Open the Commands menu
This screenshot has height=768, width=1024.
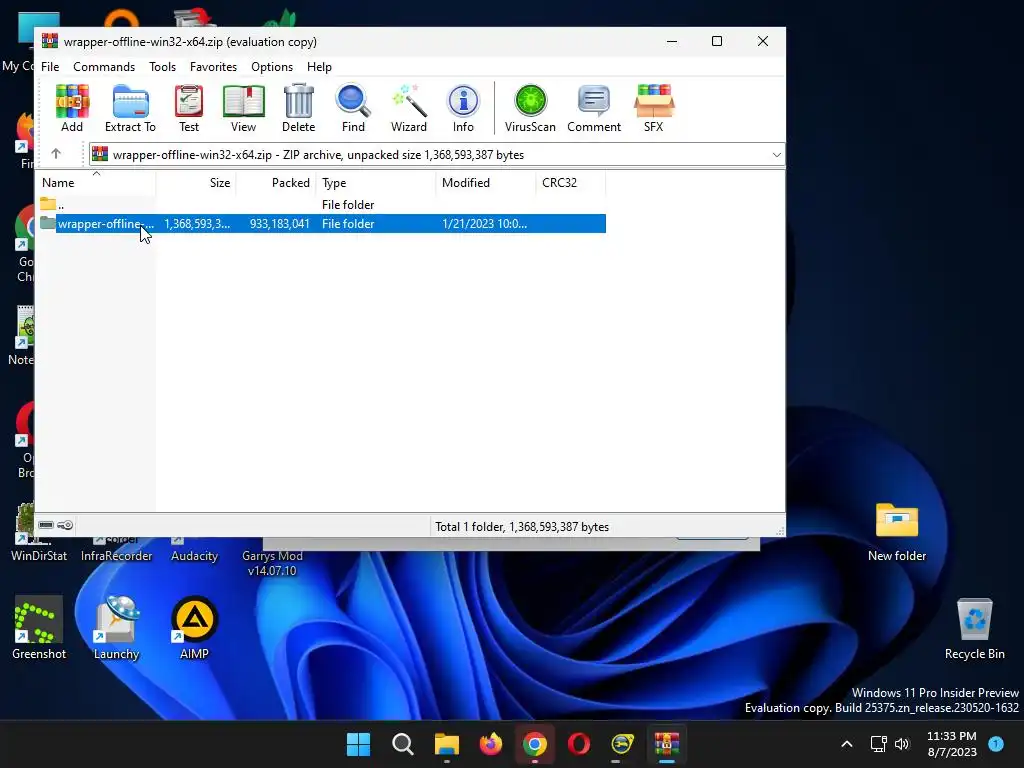tap(104, 67)
